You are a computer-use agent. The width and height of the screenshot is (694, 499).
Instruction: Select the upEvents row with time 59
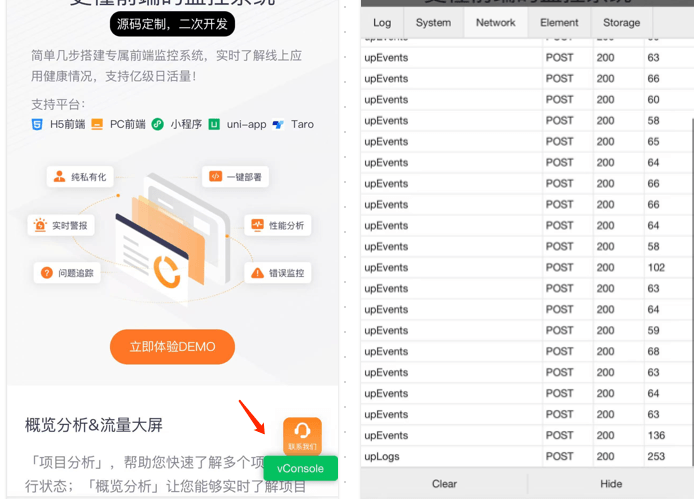point(527,330)
